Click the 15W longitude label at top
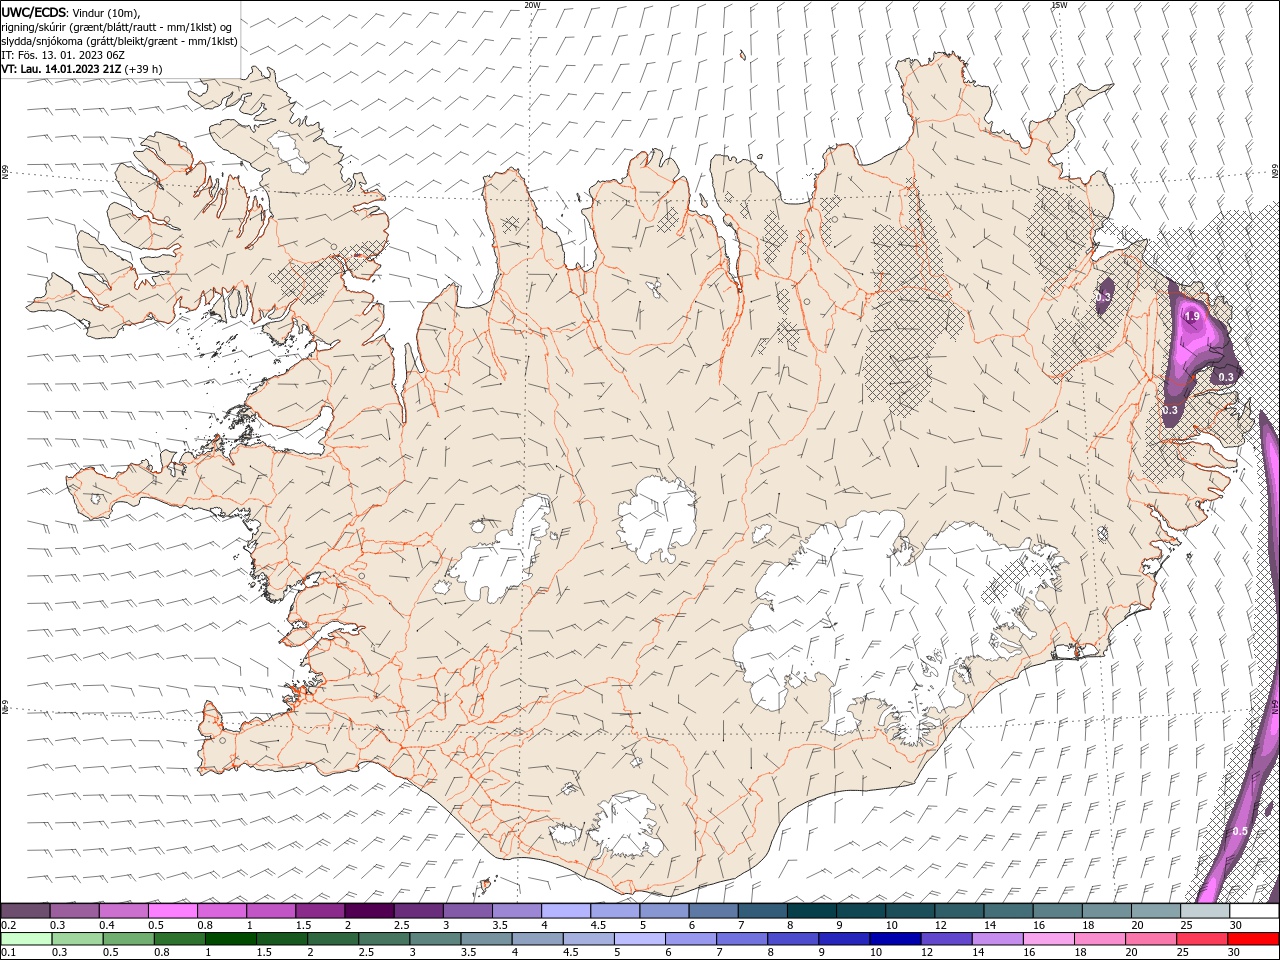1280x960 pixels. tap(1059, 5)
